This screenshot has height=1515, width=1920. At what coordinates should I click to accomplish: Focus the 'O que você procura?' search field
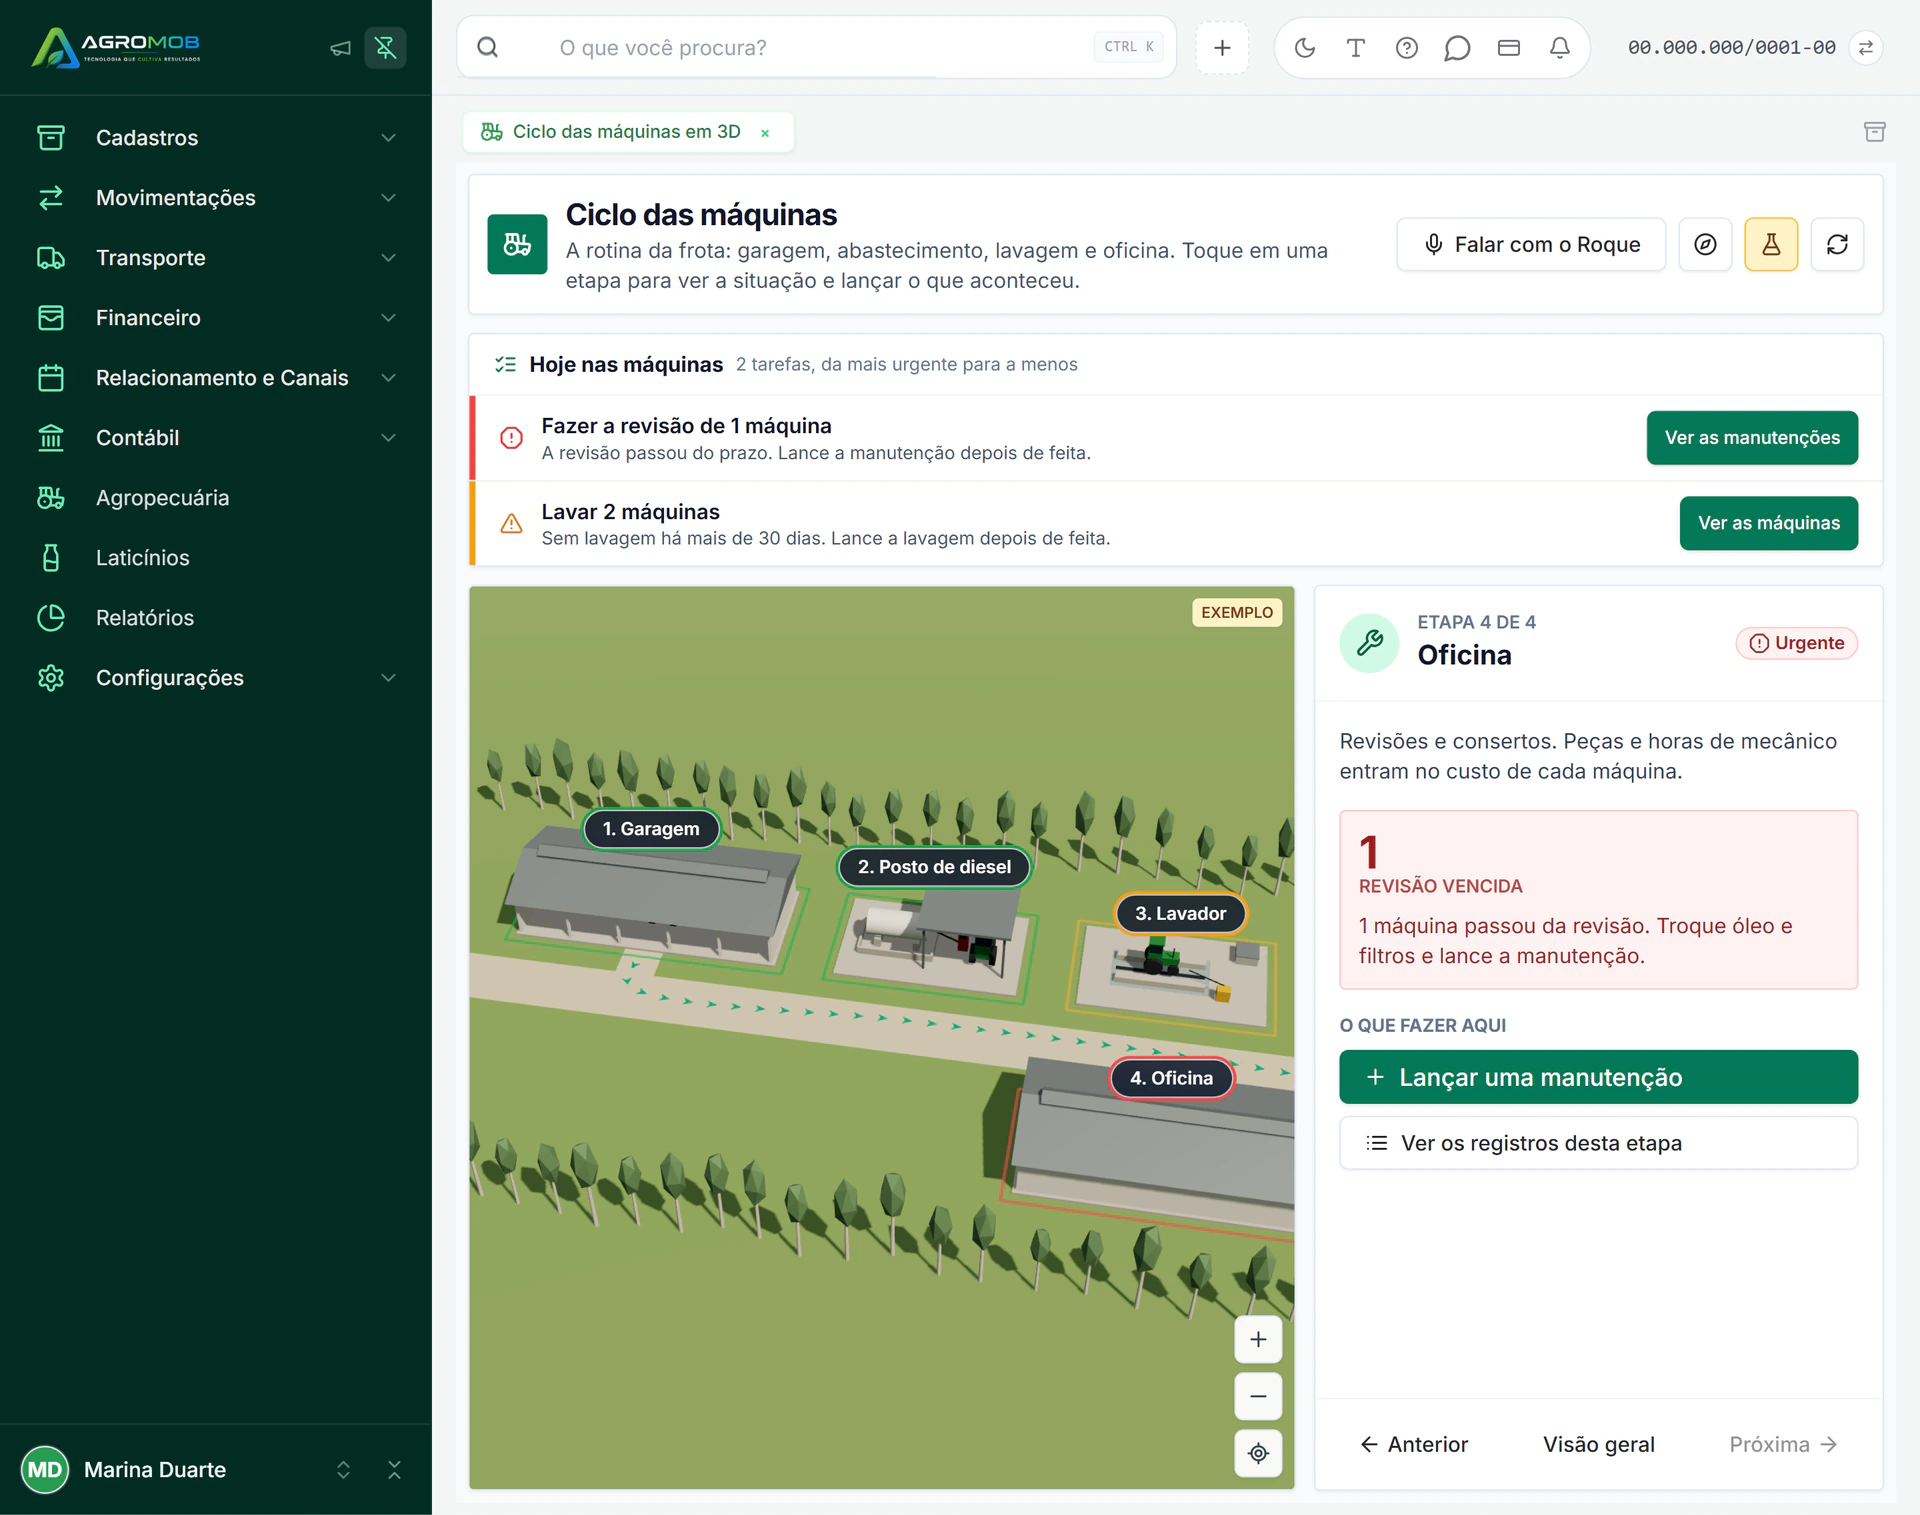[x=816, y=47]
